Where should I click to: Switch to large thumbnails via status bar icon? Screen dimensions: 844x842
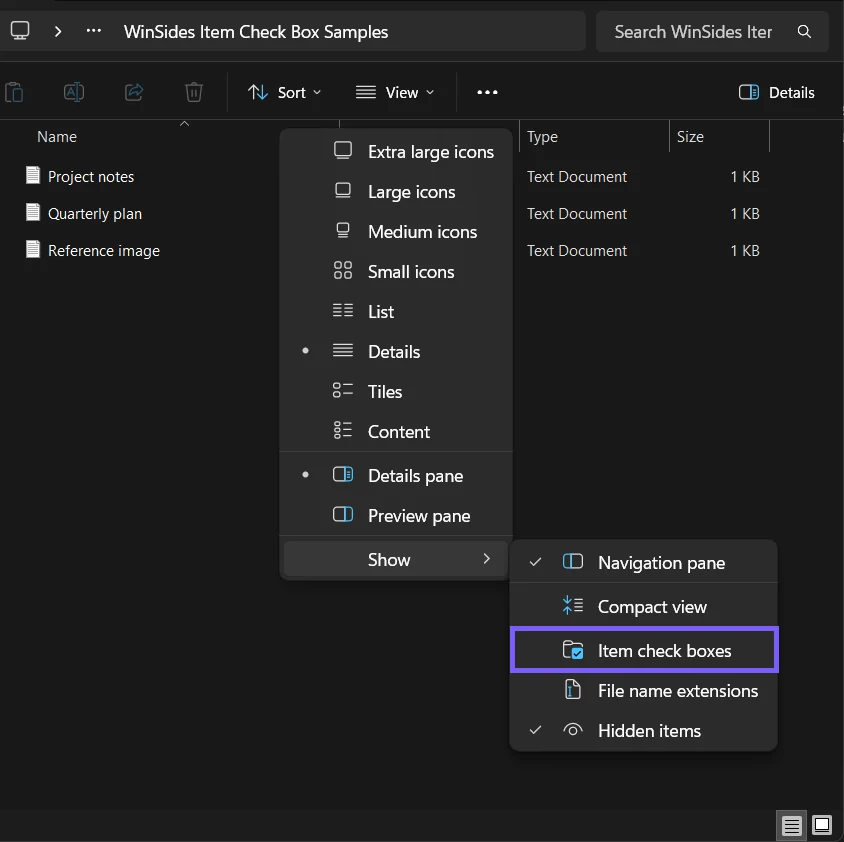click(821, 825)
